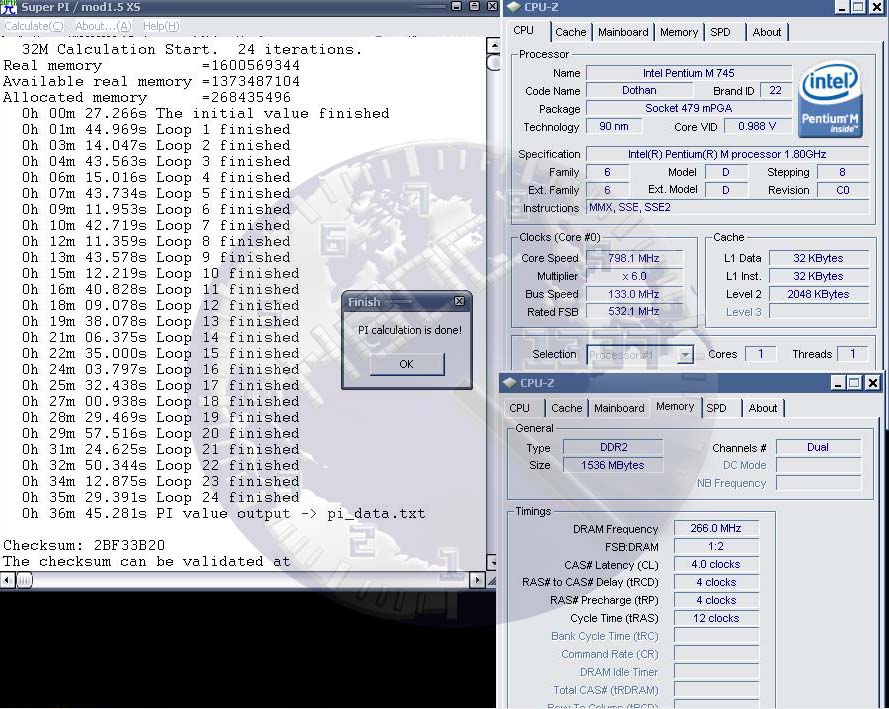The width and height of the screenshot is (889, 709).
Task: Open SPD tab in upper CPU-Z
Action: tap(721, 32)
